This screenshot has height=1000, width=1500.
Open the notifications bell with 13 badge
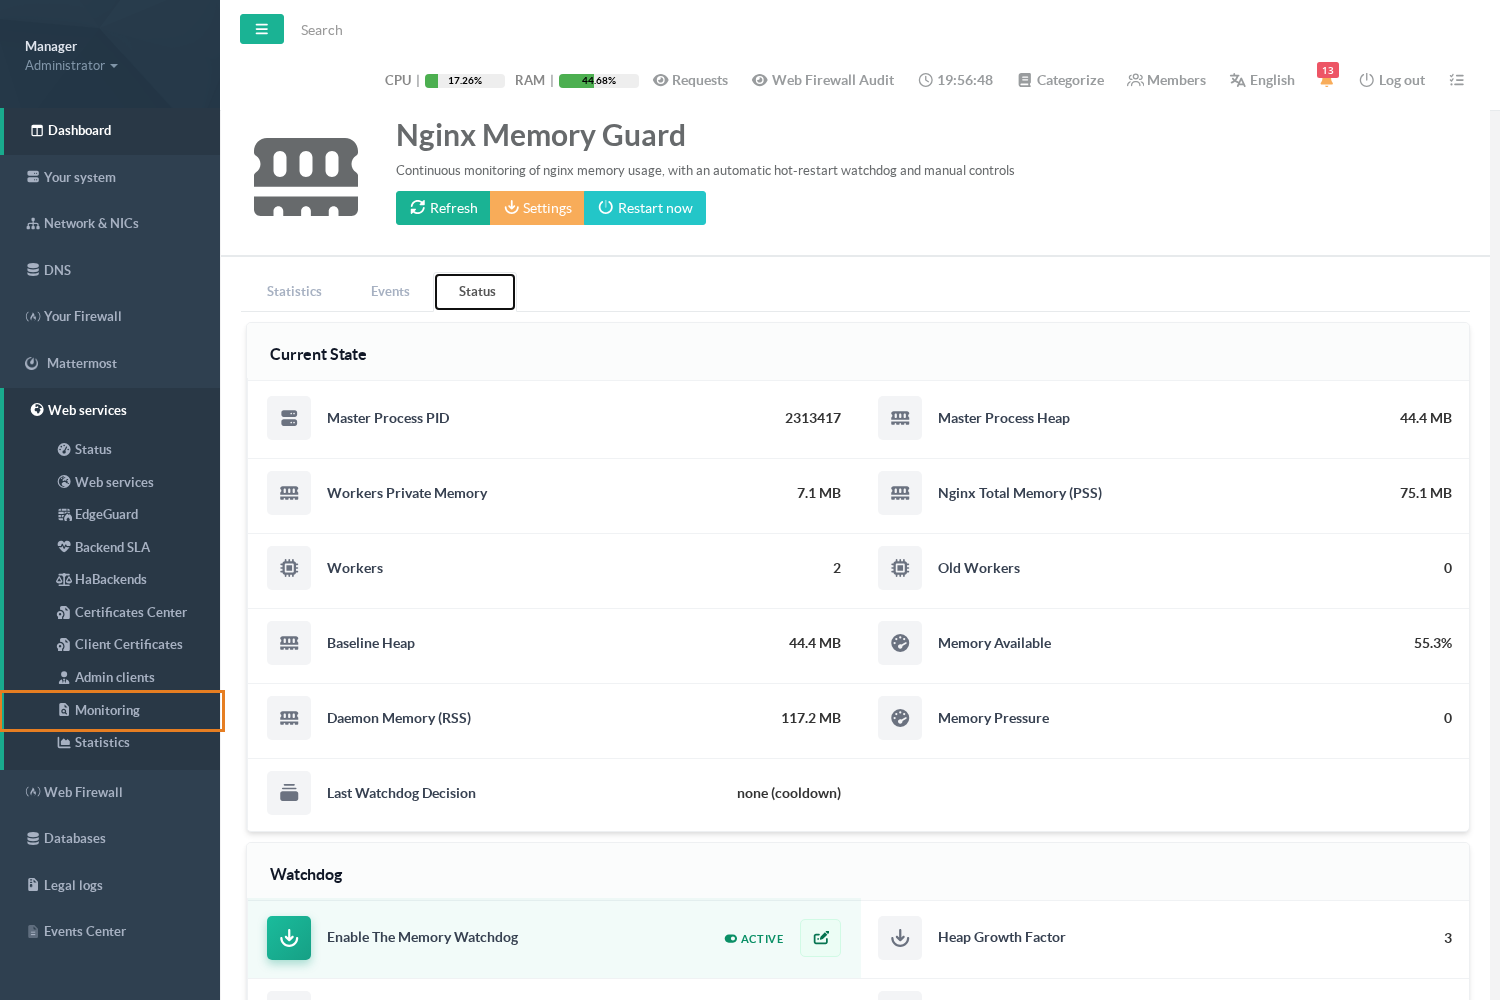(1327, 78)
